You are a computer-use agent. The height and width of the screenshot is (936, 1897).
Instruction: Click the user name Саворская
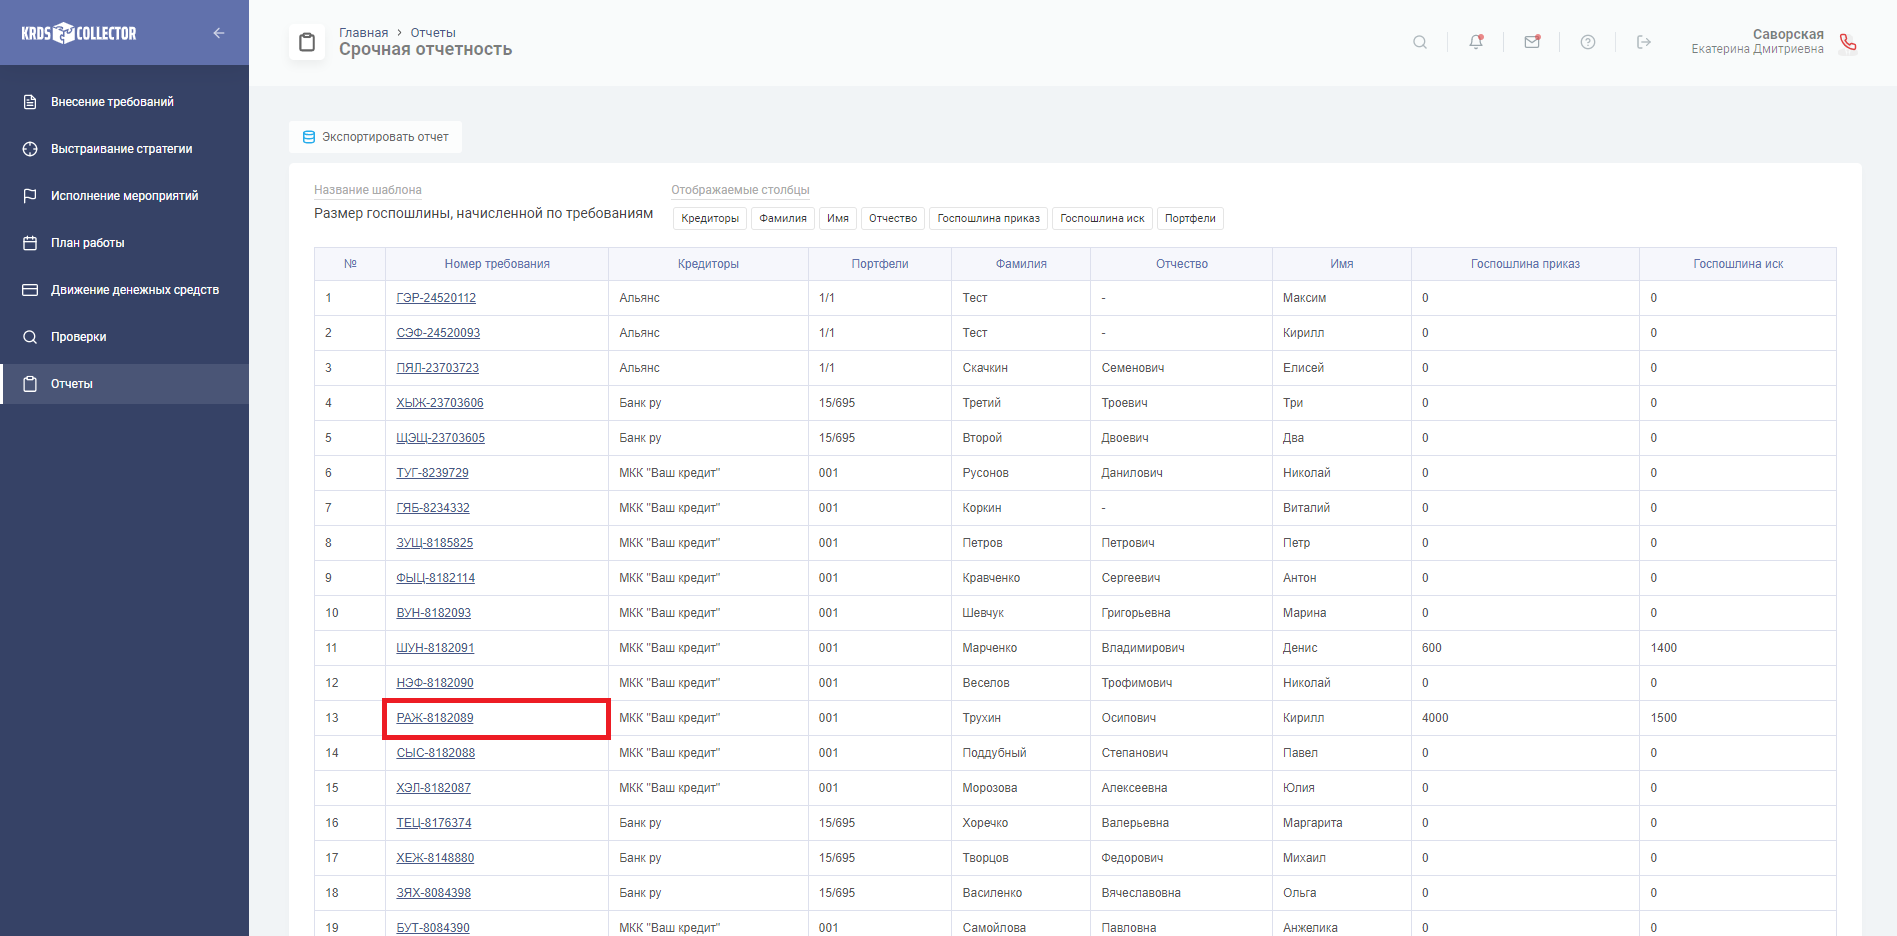[x=1788, y=34]
